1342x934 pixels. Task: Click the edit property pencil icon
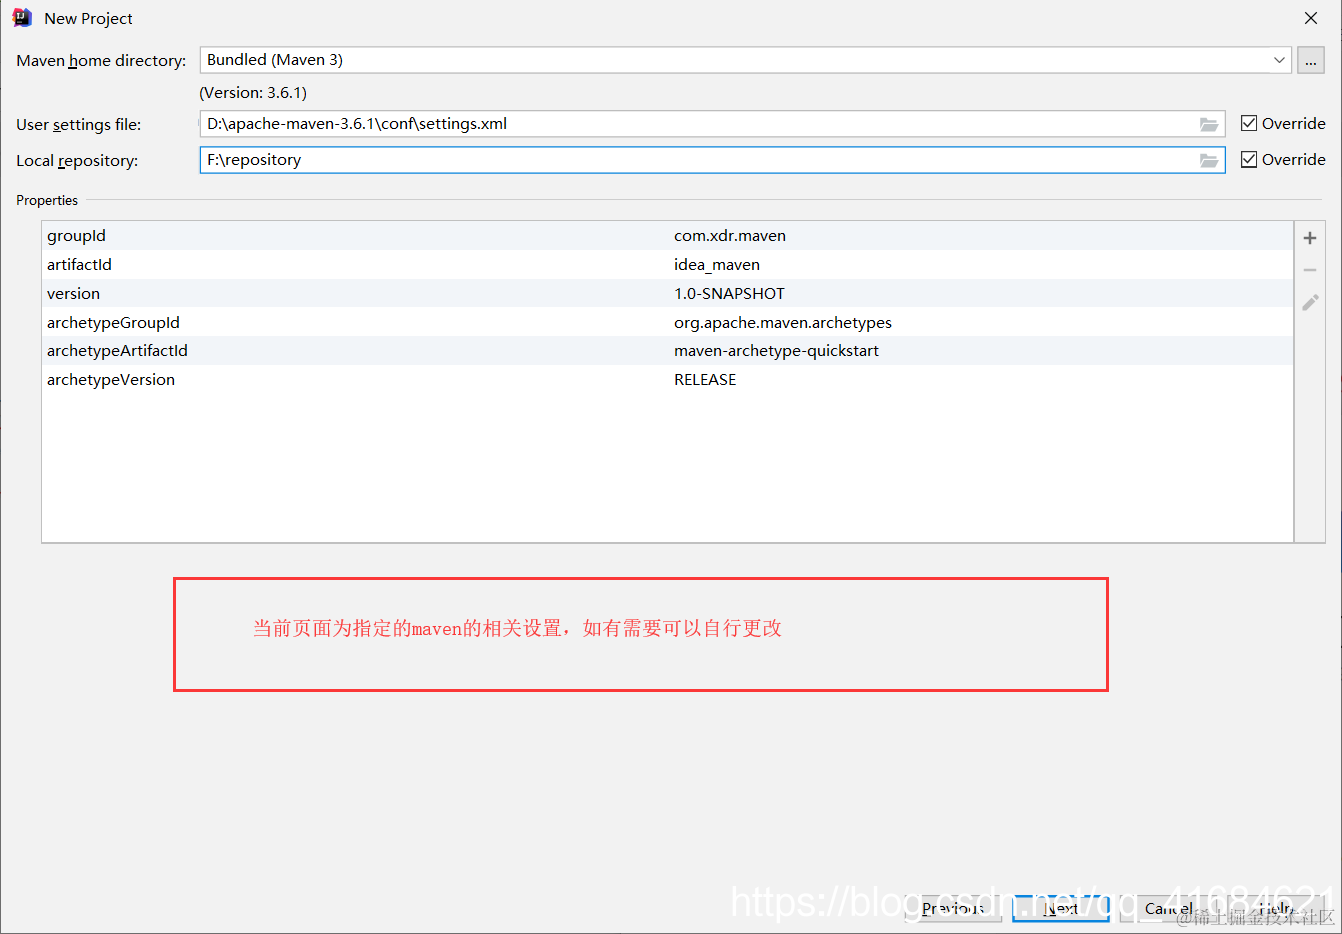coord(1310,302)
